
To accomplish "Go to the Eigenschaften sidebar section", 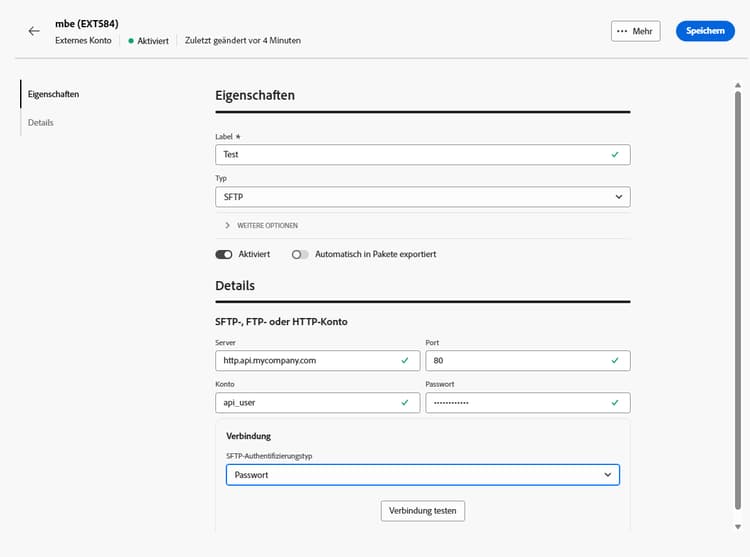I will 54,94.
